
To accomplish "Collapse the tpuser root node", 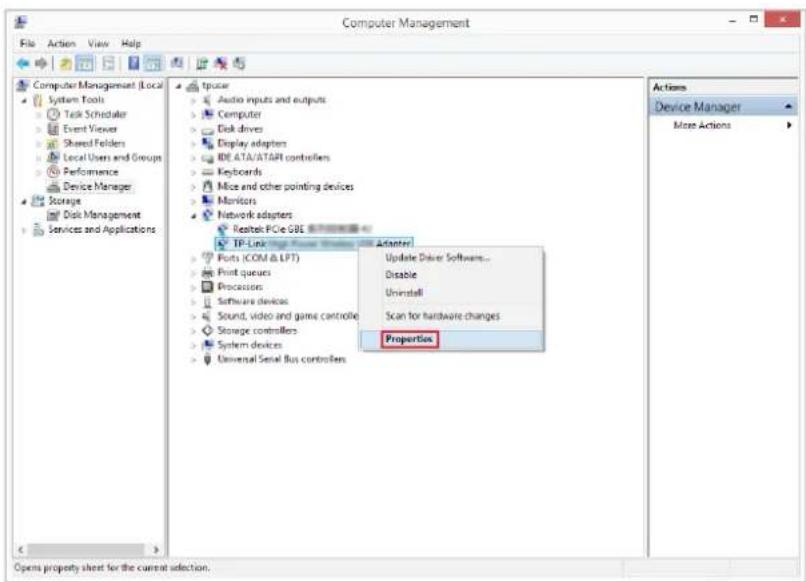I will point(179,86).
